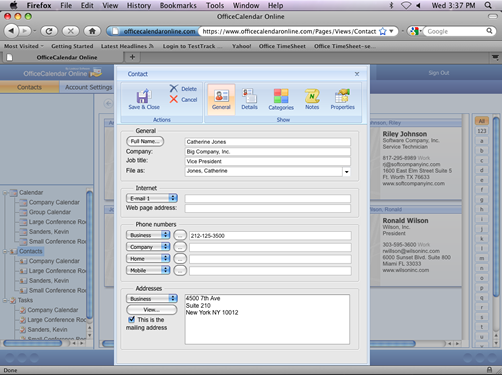Click the Job title field
Screen dimensions: 502x375
tap(268, 161)
